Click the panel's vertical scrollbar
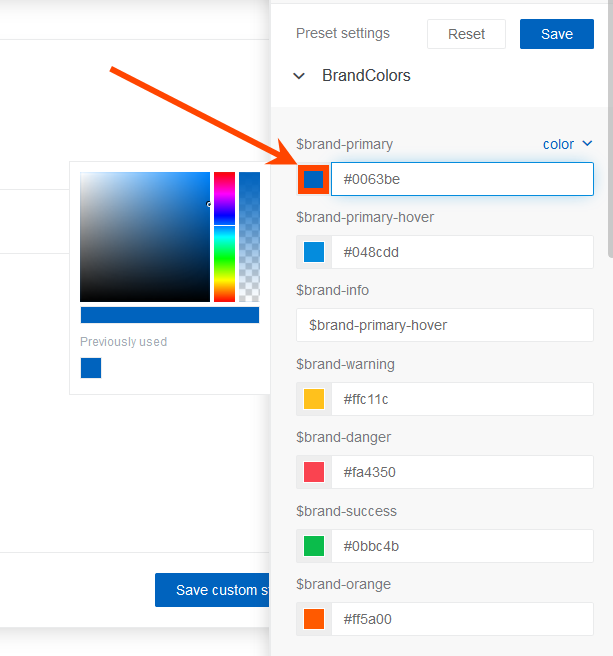The height and width of the screenshot is (656, 613). coord(610,130)
